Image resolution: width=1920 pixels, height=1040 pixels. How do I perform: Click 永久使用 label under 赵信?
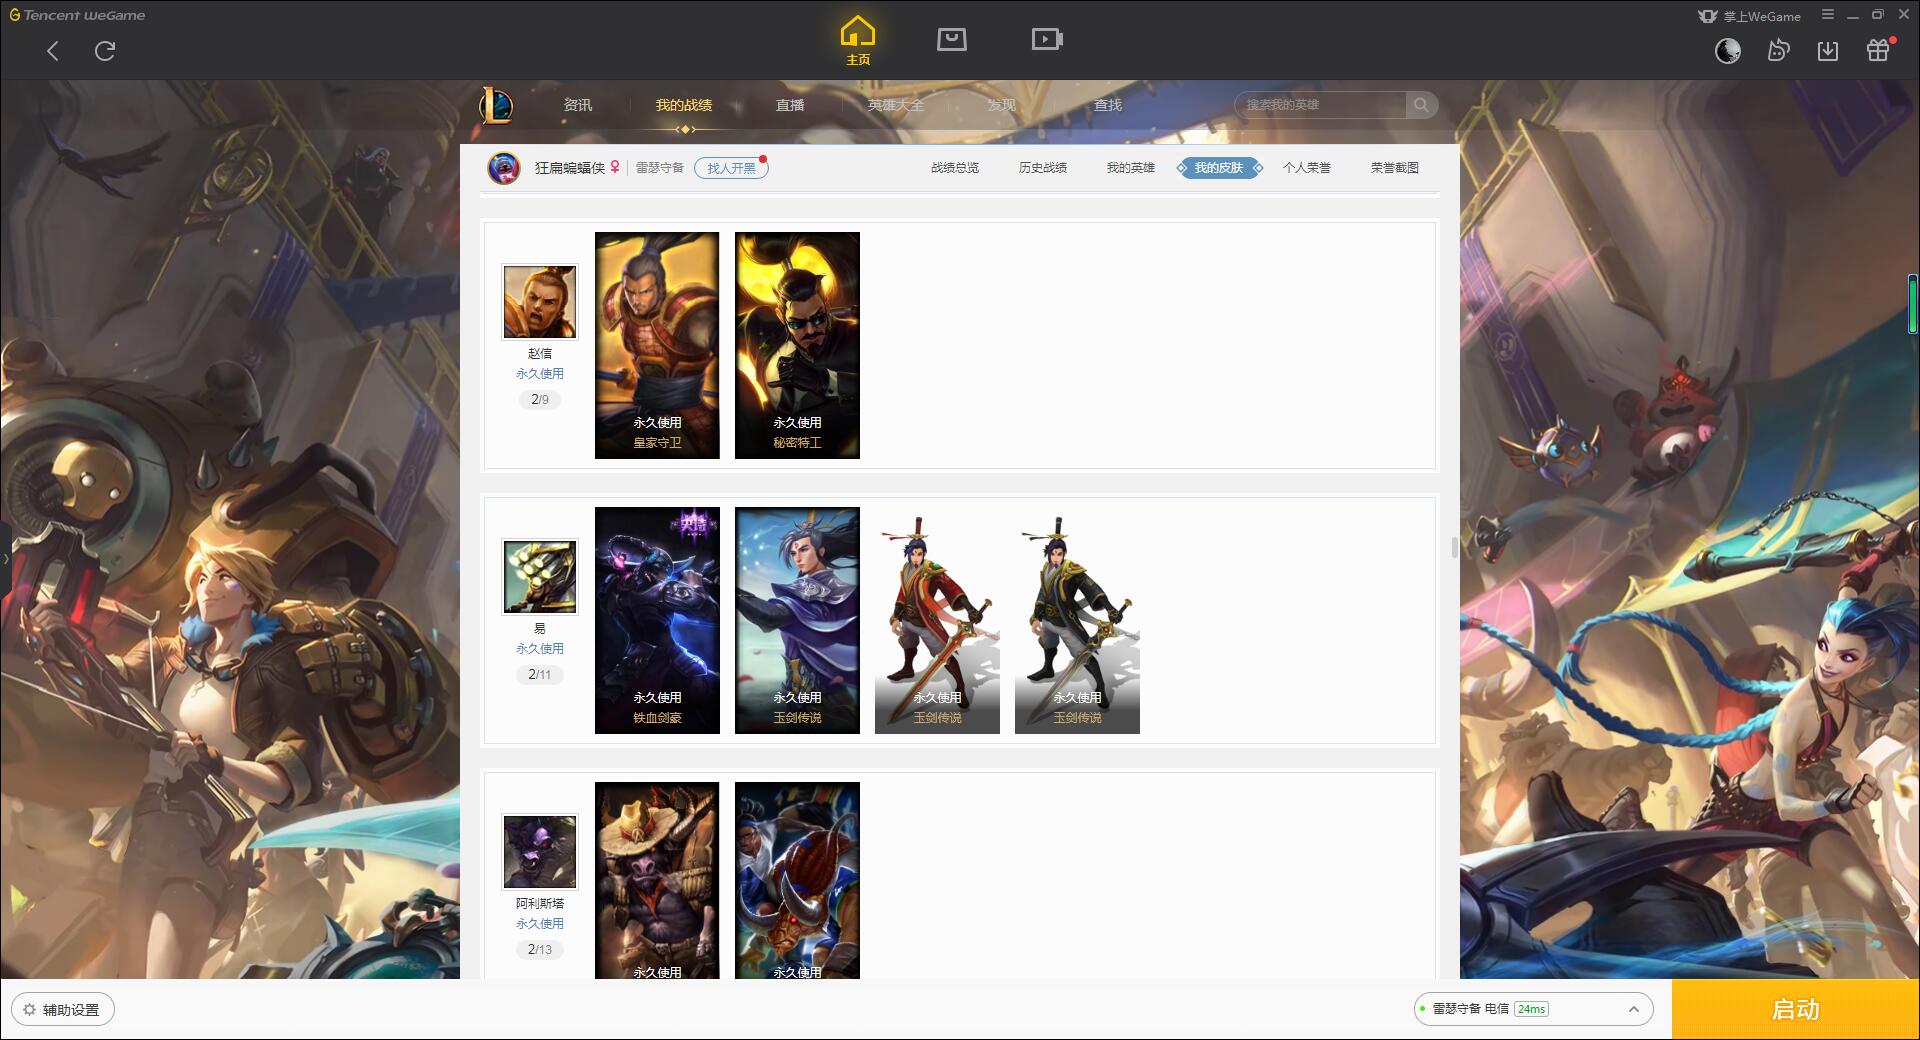[x=540, y=374]
